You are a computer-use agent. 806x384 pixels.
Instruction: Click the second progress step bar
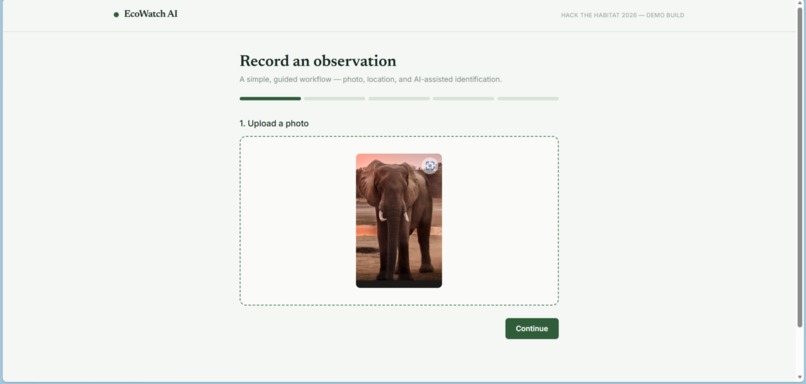(x=335, y=99)
